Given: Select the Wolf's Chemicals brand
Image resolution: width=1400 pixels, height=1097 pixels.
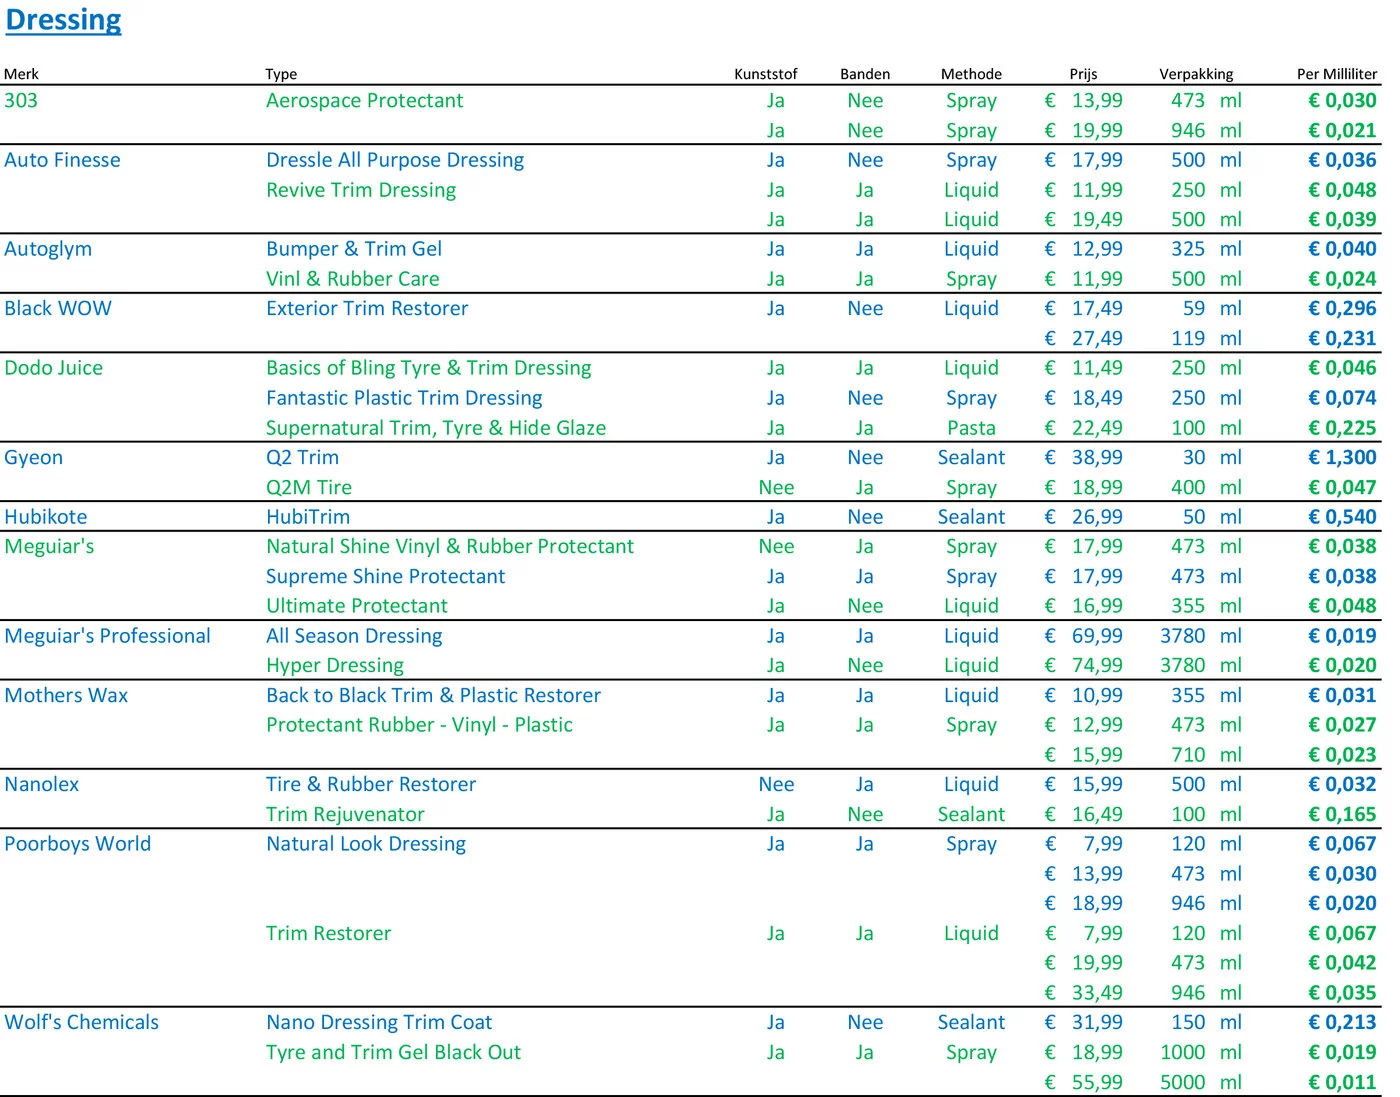Looking at the screenshot, I should coord(82,1023).
